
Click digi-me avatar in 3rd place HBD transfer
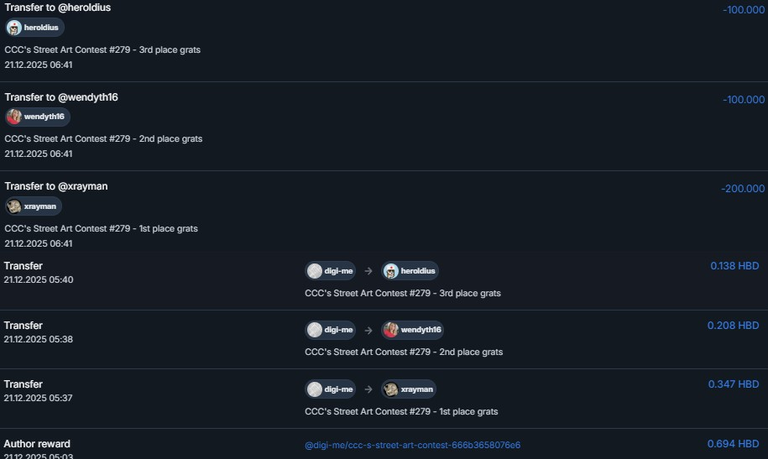(315, 271)
